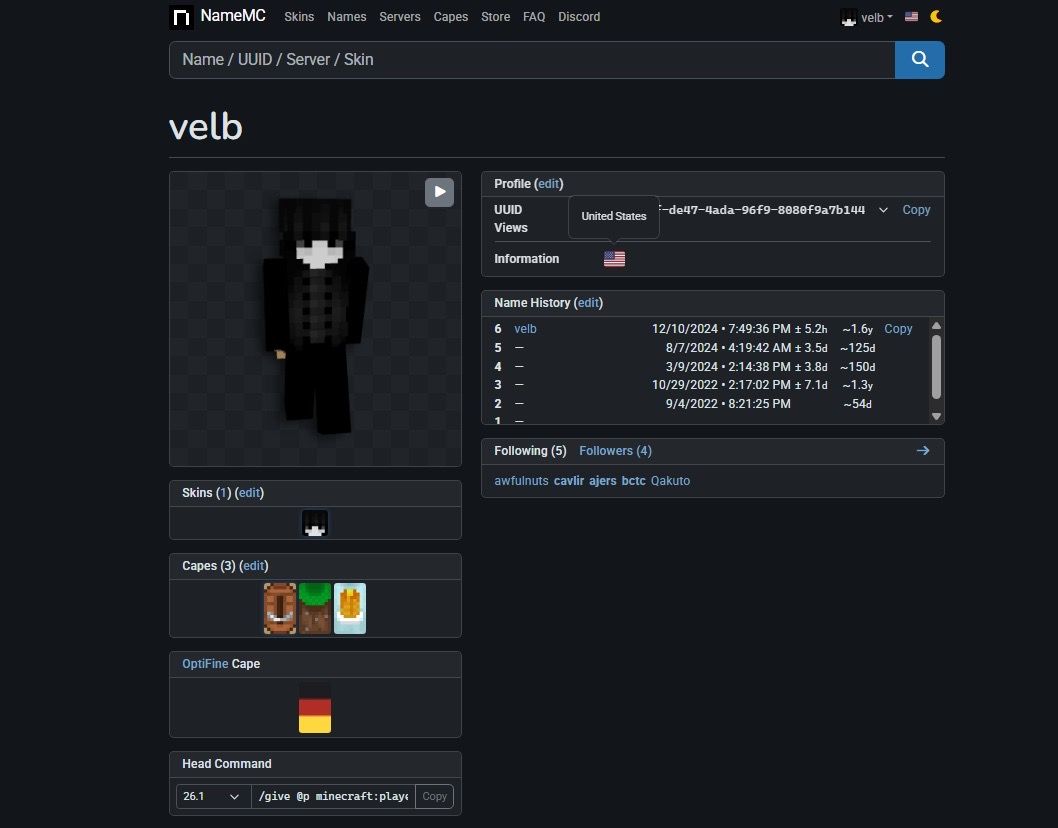
Task: Click the /give head command text field
Action: [333, 796]
